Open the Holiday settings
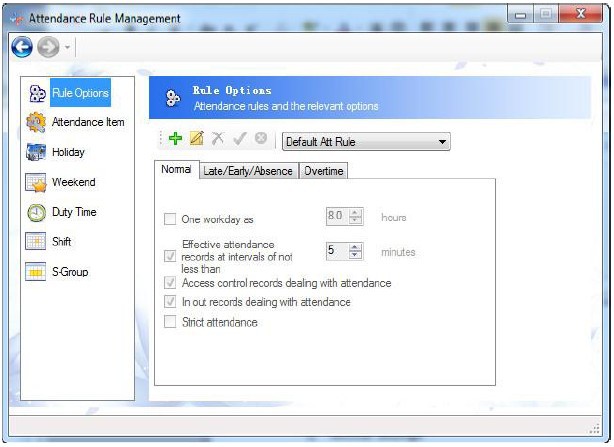Screen dimensions: 614x447 pos(55,152)
